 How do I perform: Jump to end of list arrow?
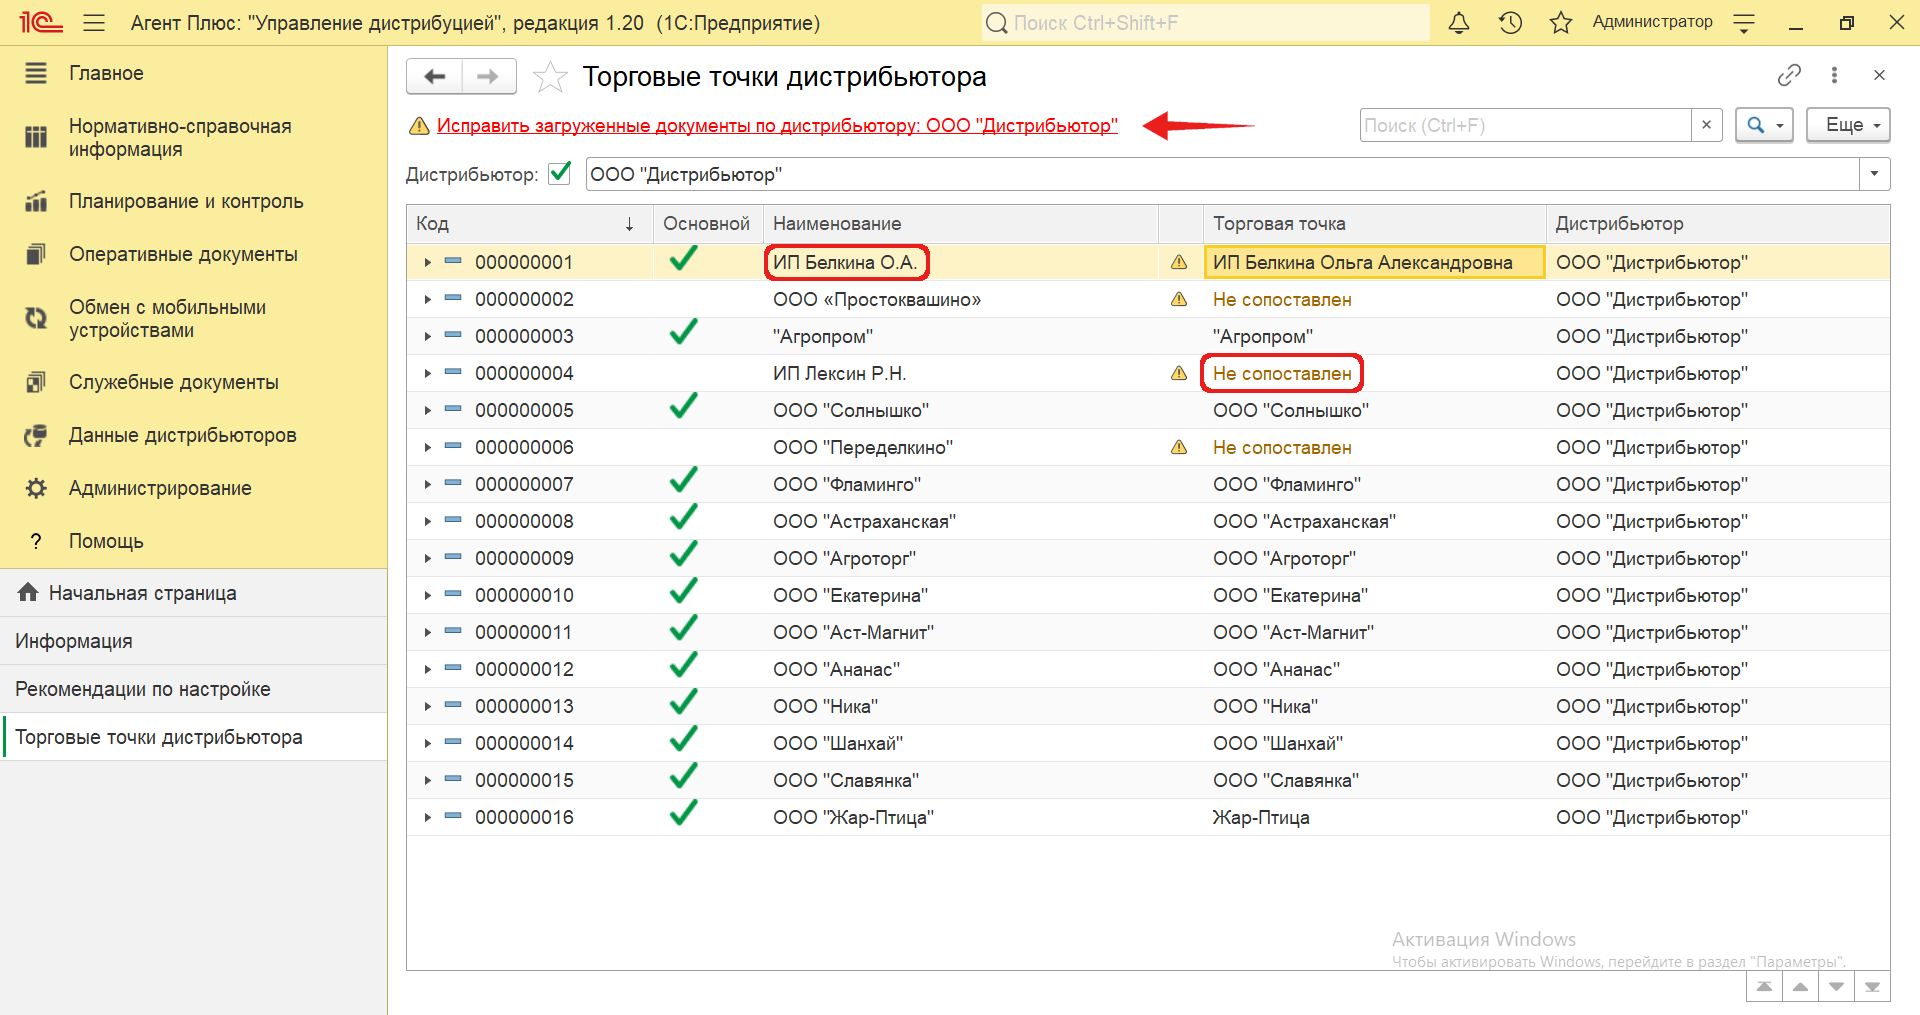pos(1872,987)
